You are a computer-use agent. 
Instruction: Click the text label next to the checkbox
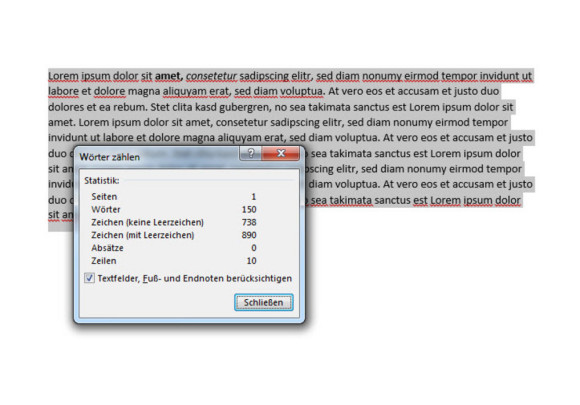coord(195,278)
